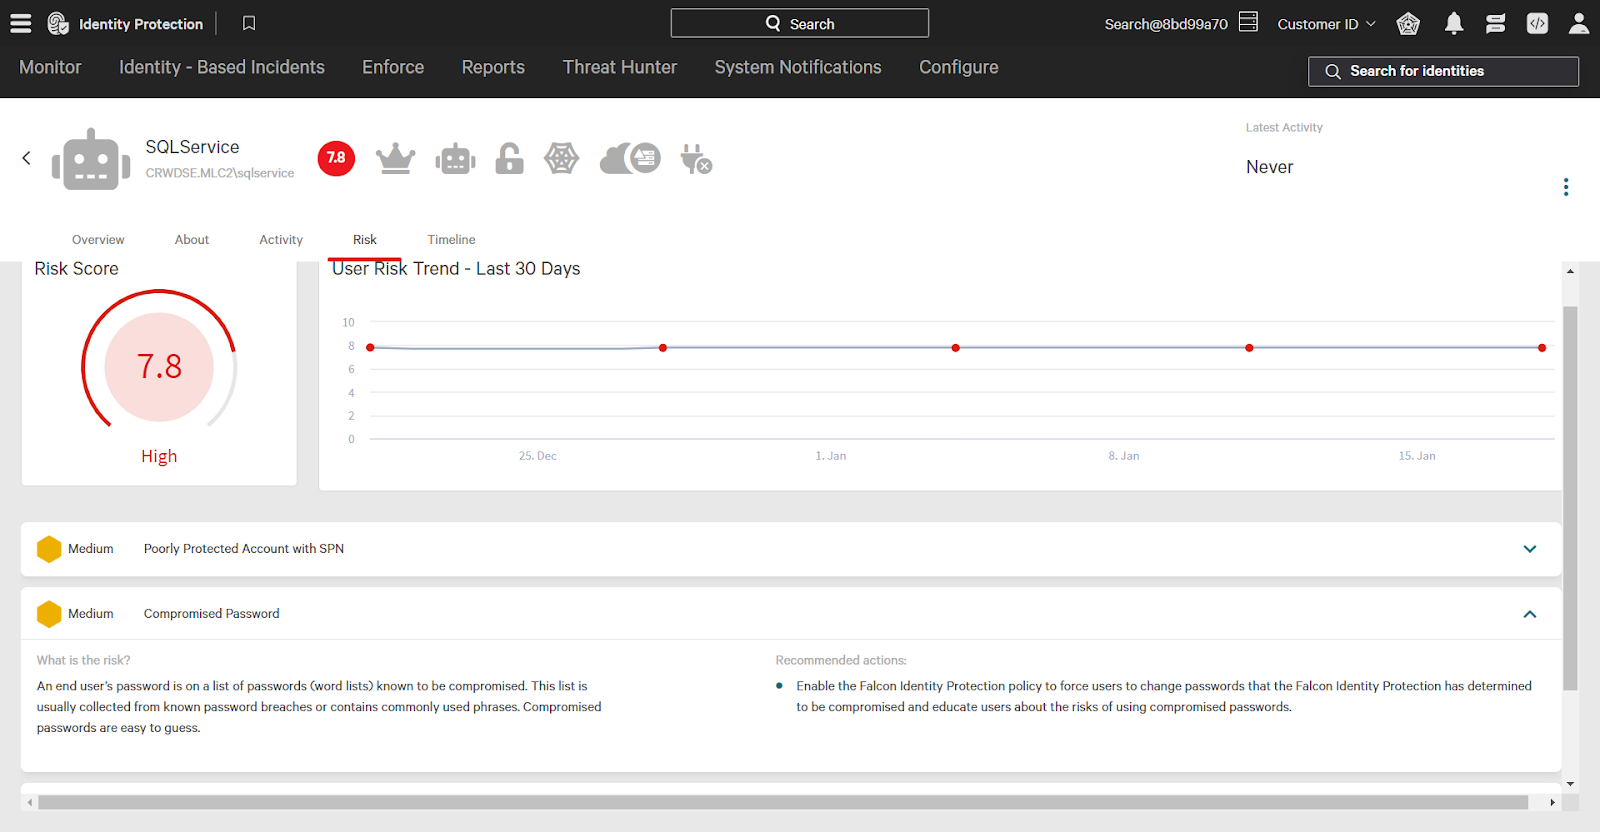This screenshot has height=832, width=1600.
Task: Click the Latest Activity Never value
Action: 1270,167
